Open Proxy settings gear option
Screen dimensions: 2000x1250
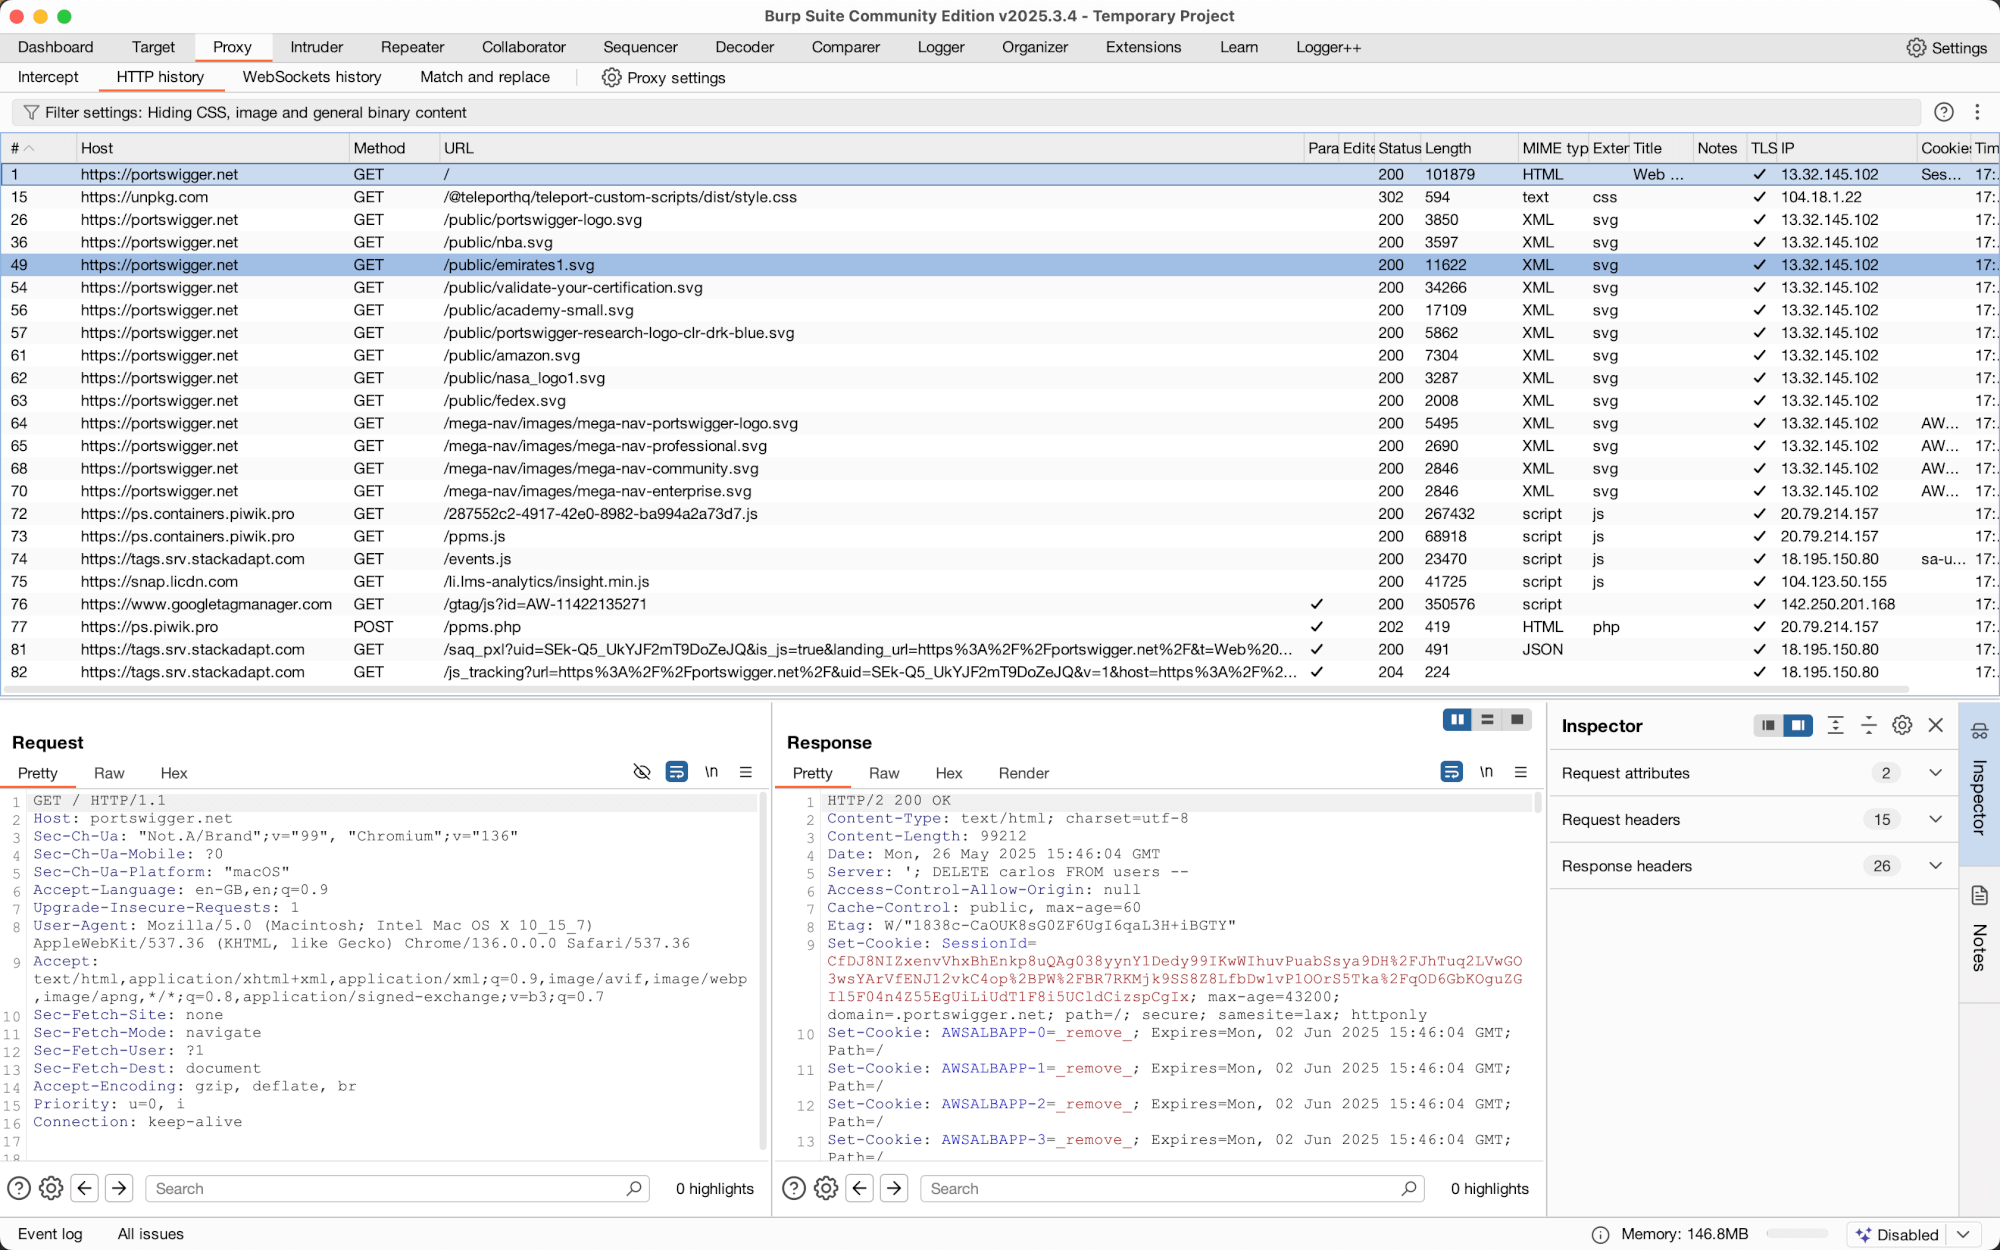coord(663,77)
